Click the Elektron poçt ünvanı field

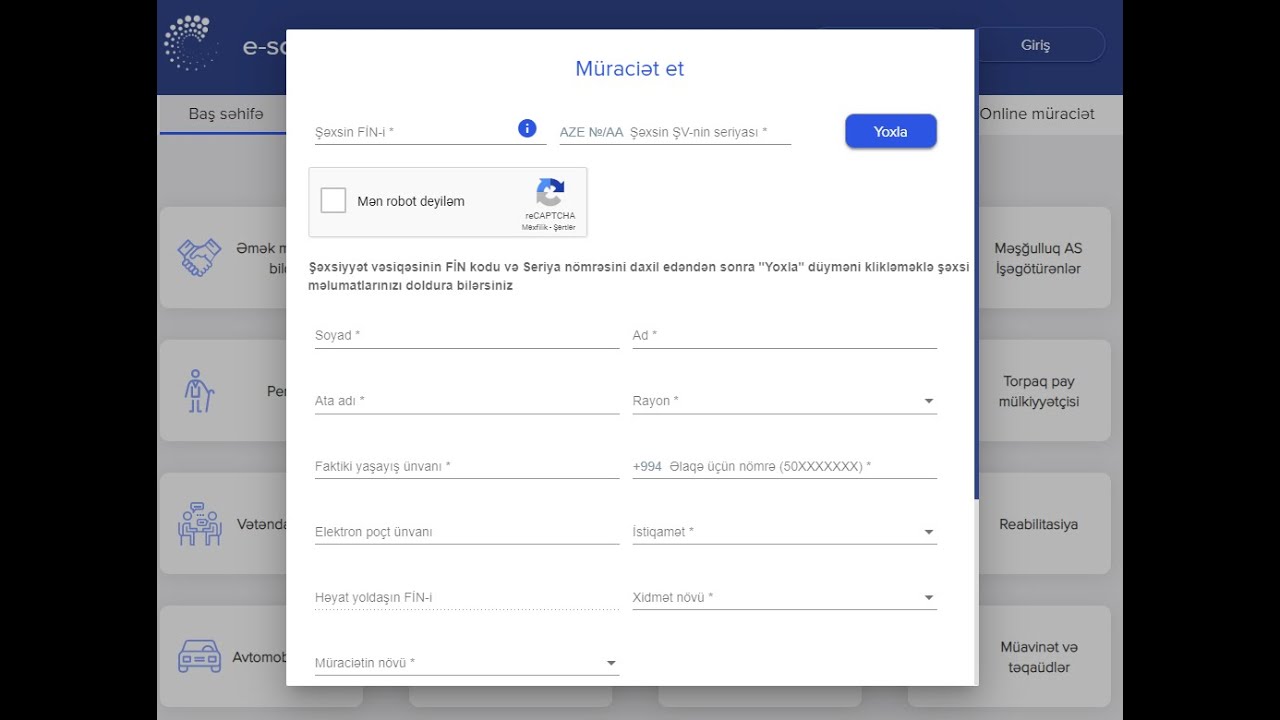tap(467, 532)
